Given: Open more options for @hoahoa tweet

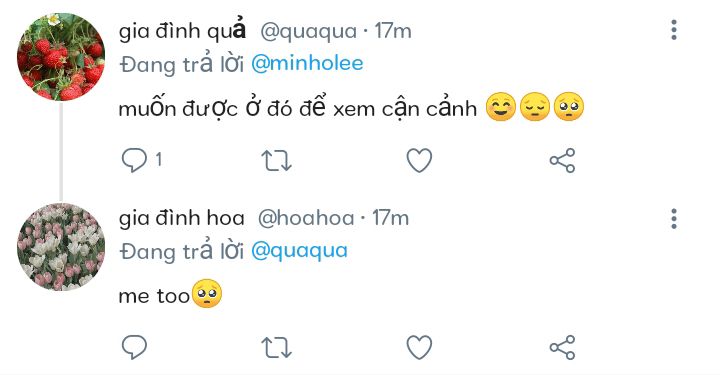Looking at the screenshot, I should click(674, 218).
